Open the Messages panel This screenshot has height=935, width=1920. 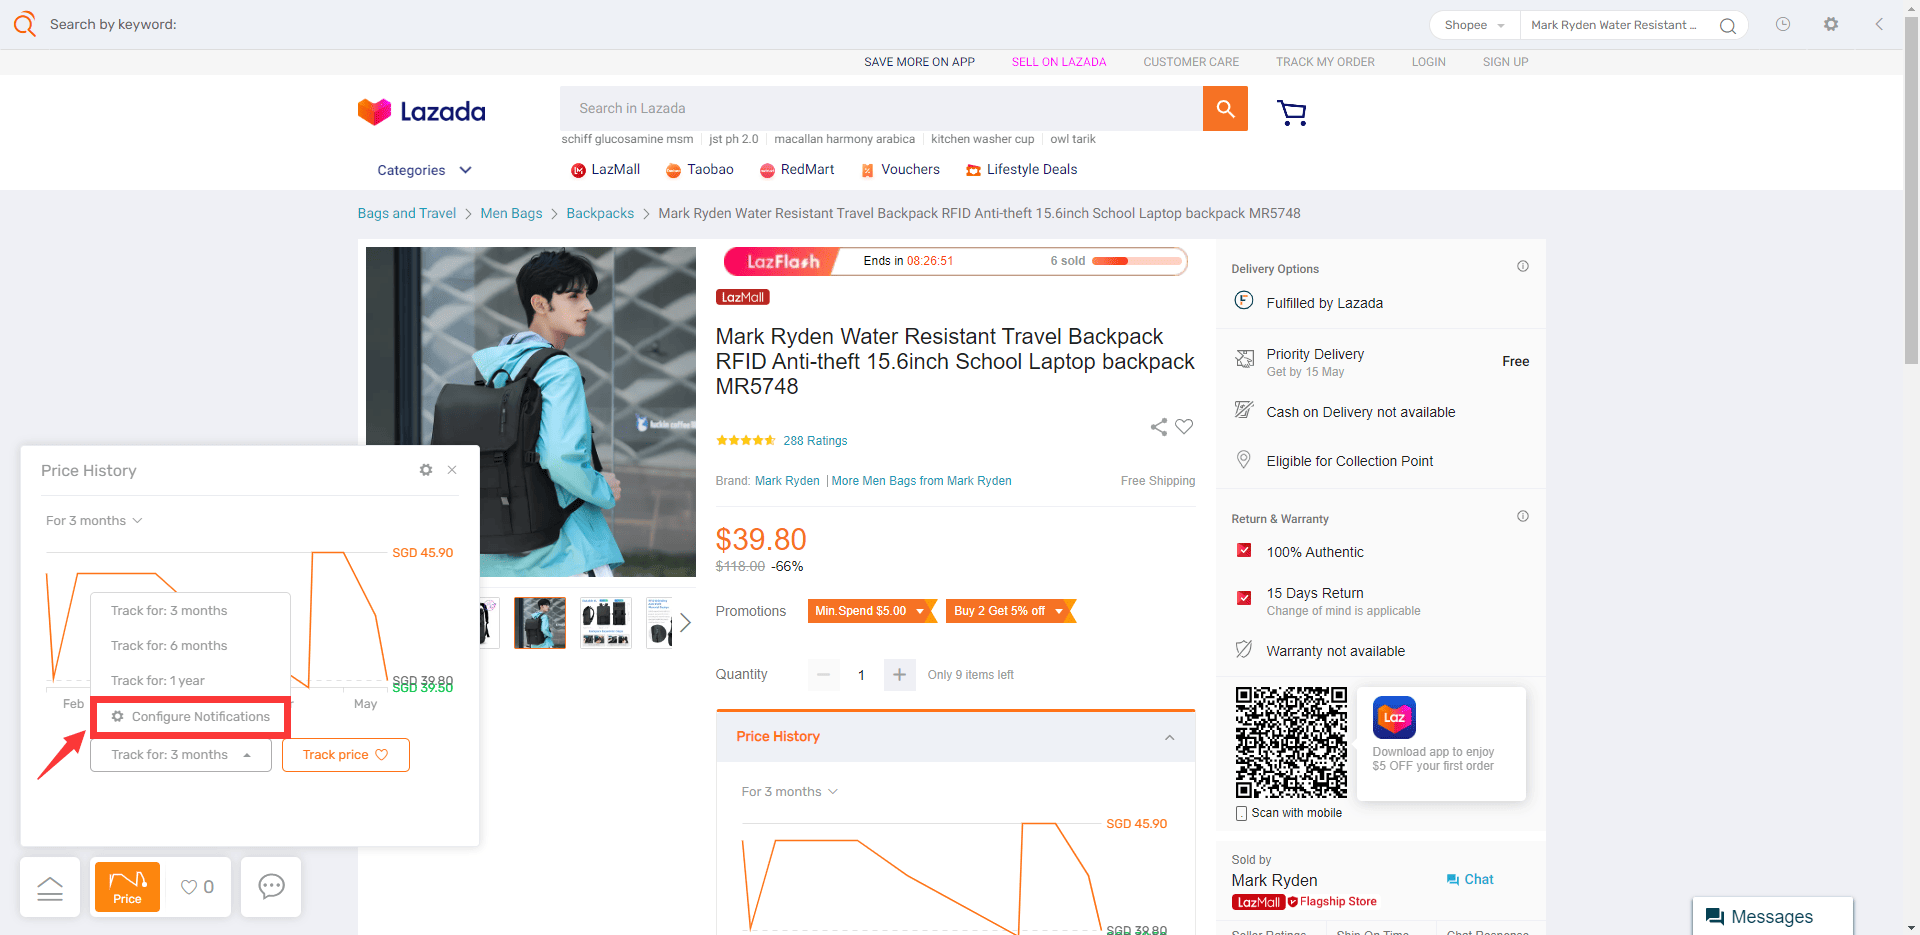click(x=1772, y=916)
